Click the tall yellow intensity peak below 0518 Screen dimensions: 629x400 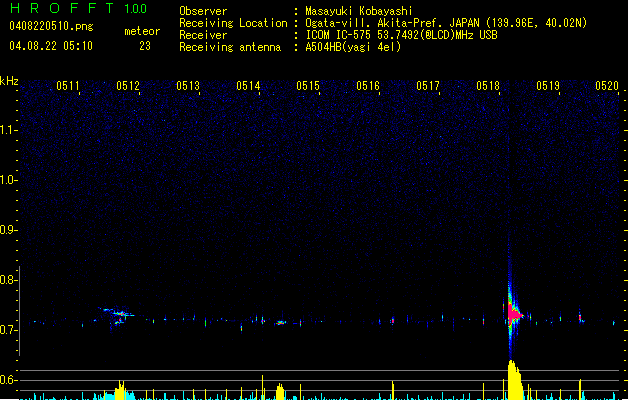click(x=514, y=380)
